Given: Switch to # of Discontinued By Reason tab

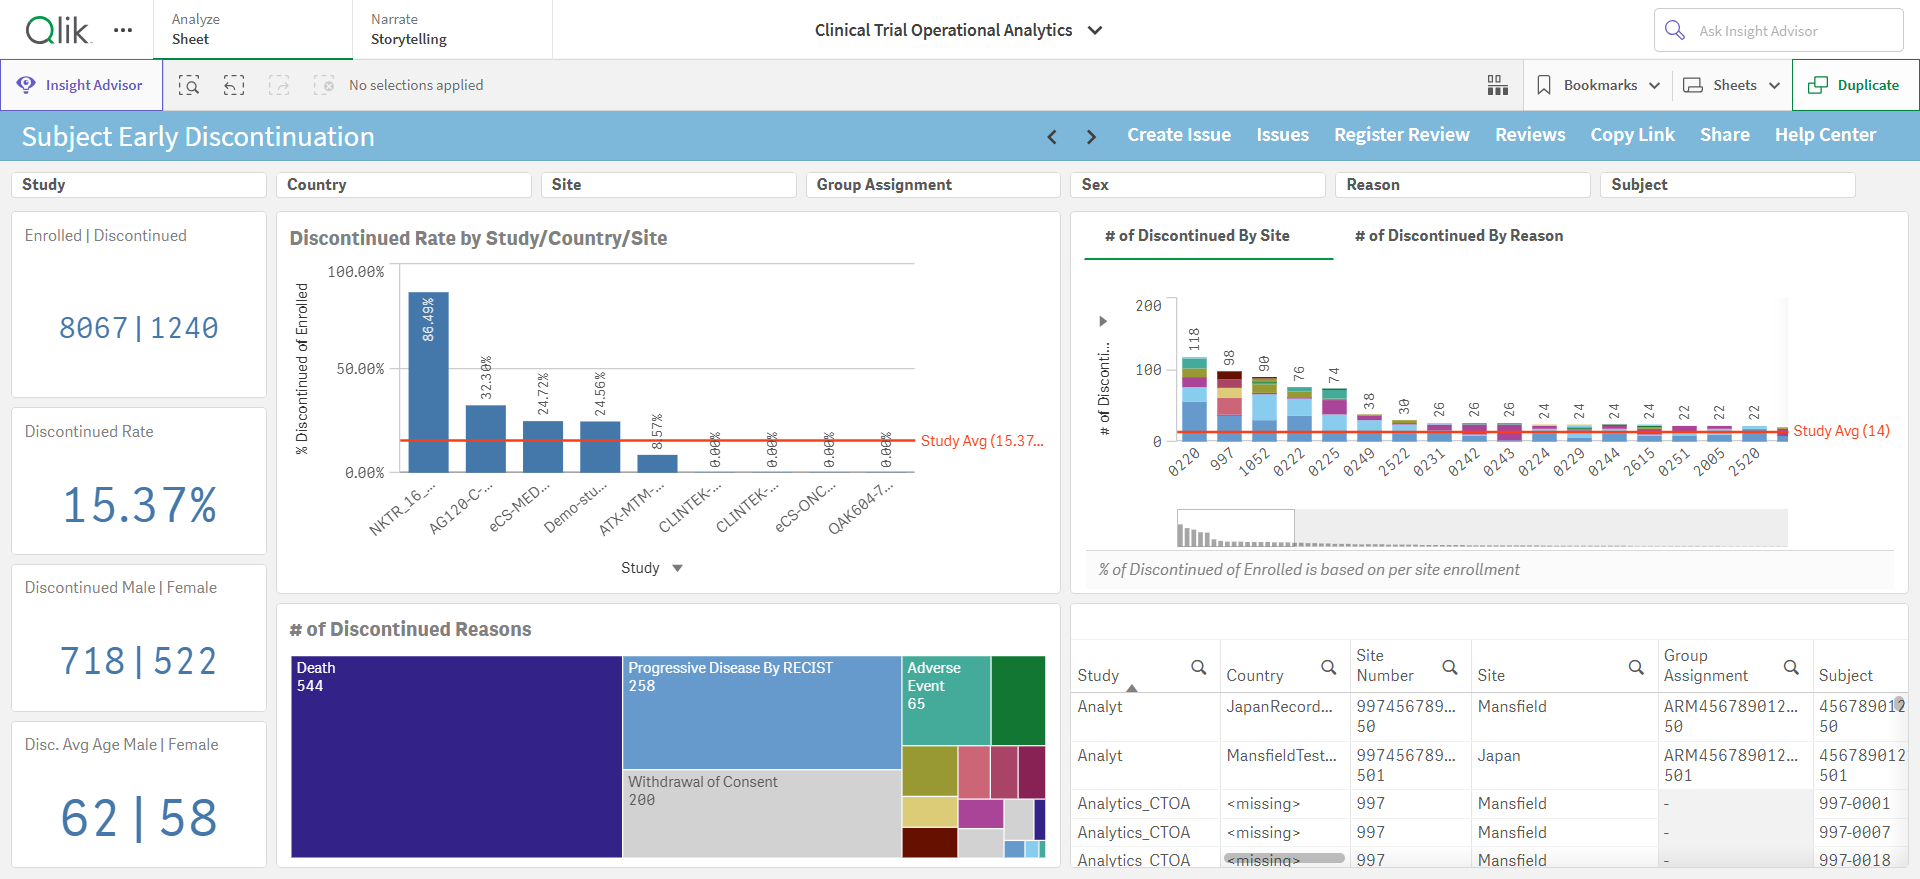Looking at the screenshot, I should [x=1458, y=236].
